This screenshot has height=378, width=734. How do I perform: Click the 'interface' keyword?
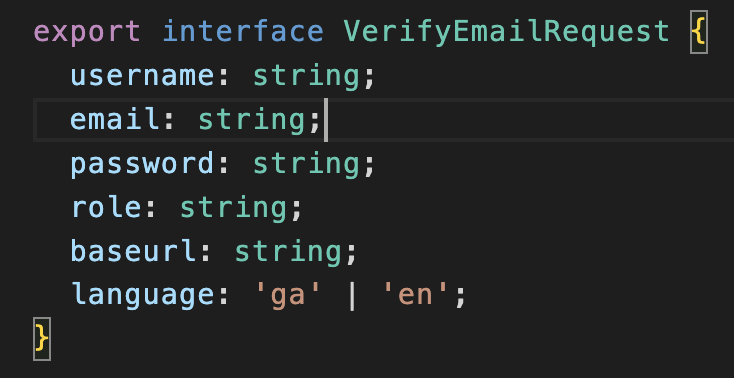click(243, 31)
